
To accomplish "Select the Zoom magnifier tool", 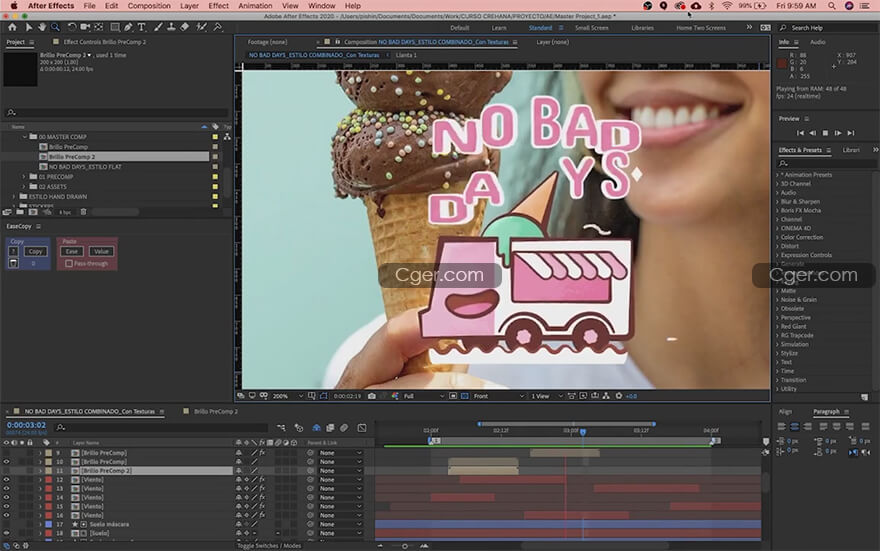I will (55, 27).
